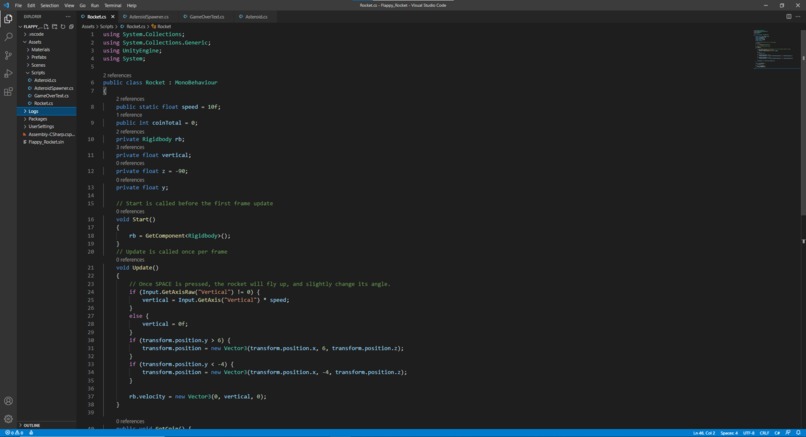The image size is (806, 437).
Task: Expand the UserSettings folder
Action: [41, 126]
